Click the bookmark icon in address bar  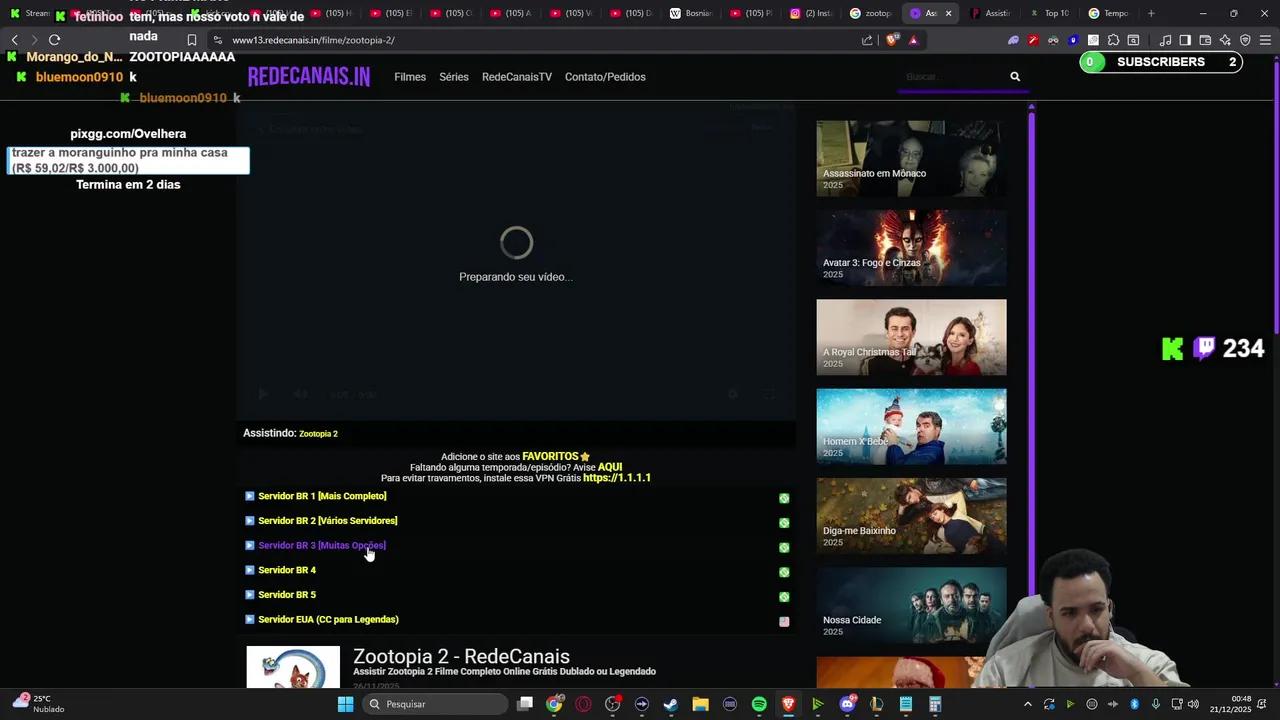pos(192,40)
